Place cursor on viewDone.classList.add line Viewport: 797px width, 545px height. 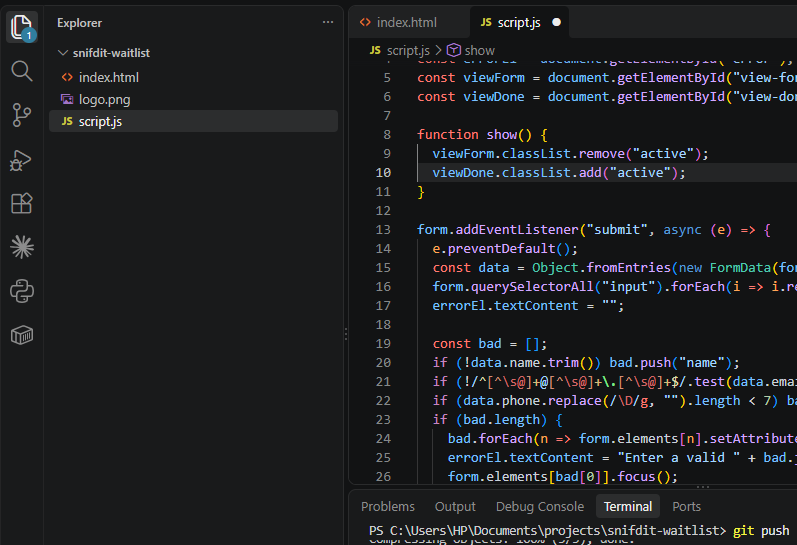click(x=559, y=173)
